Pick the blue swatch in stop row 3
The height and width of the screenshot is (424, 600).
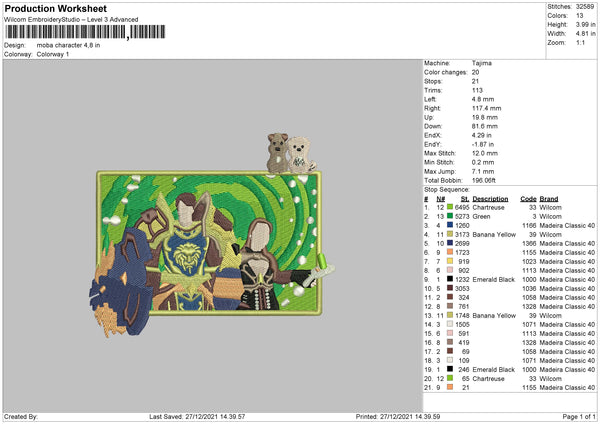tap(450, 225)
